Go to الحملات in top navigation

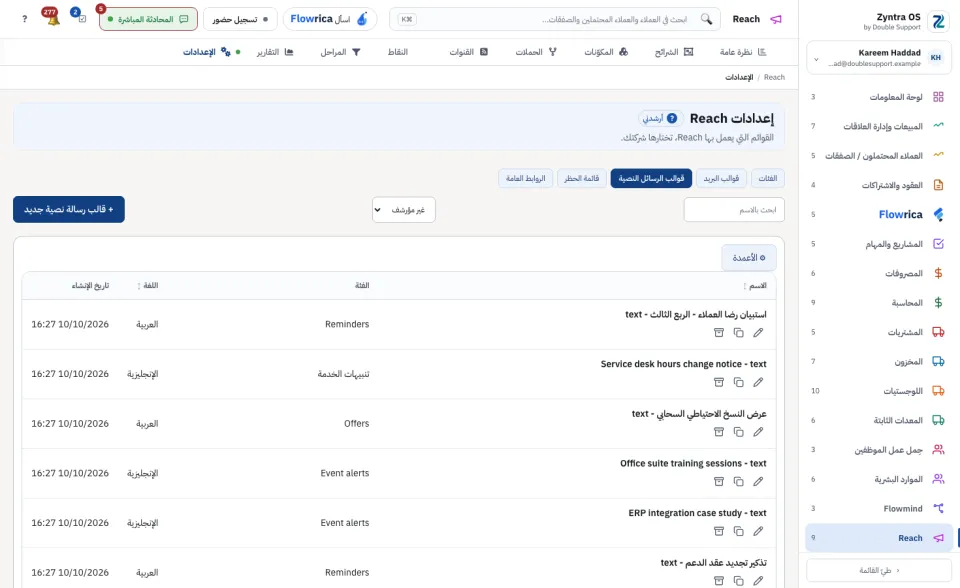(x=536, y=52)
